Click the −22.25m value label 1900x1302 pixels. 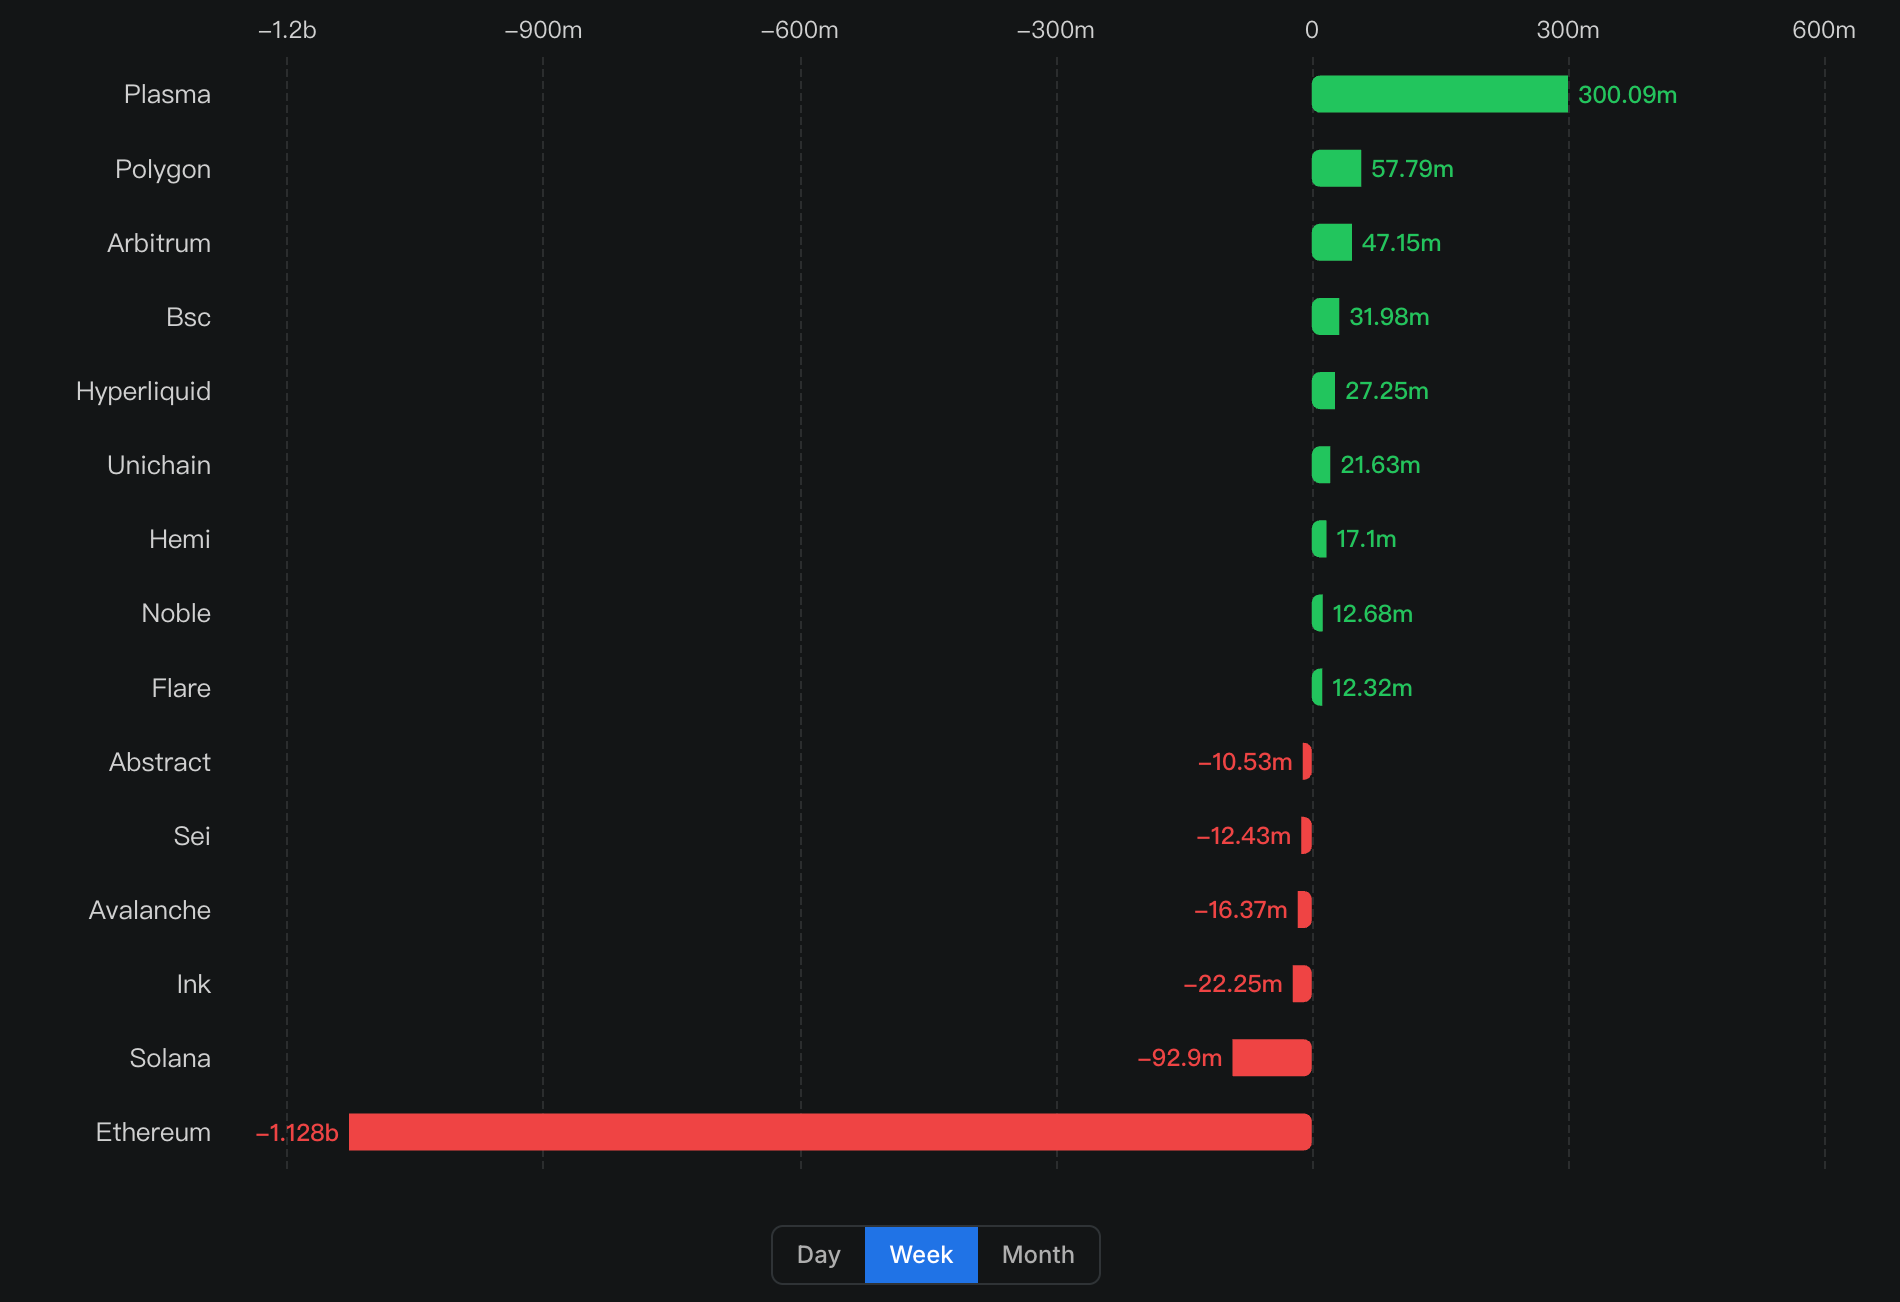pos(1233,983)
